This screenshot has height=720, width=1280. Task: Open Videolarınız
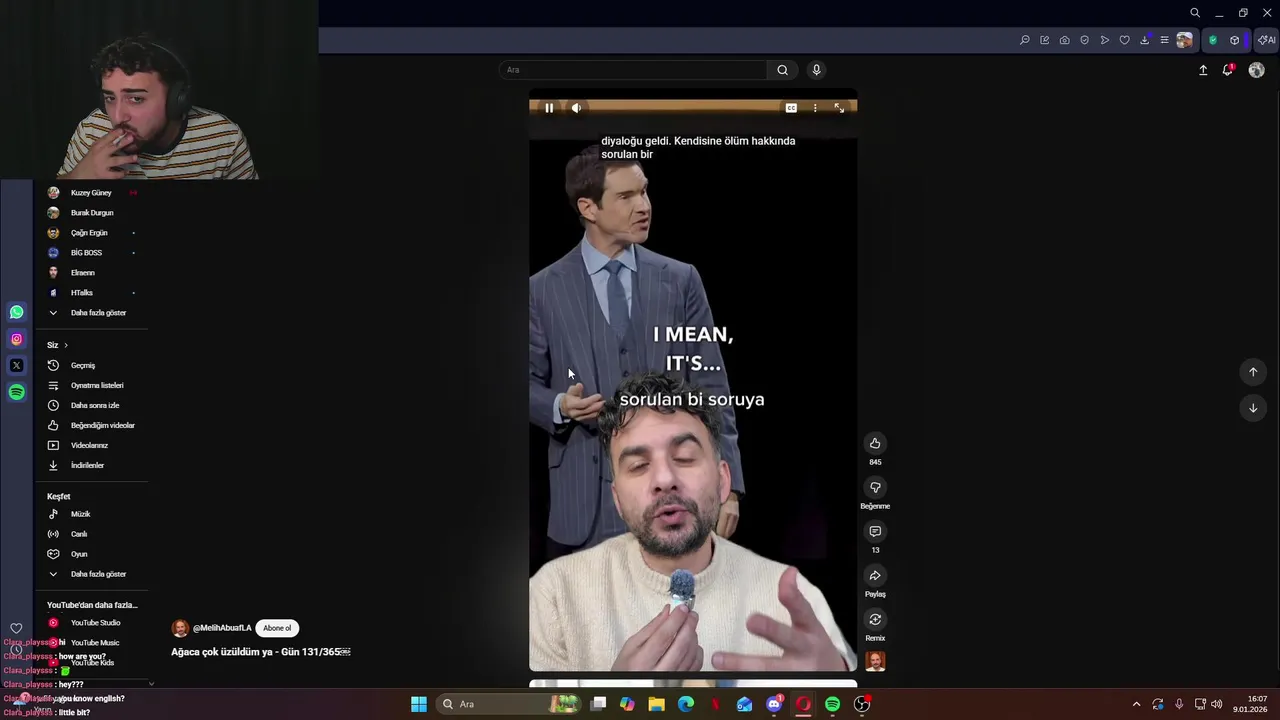pos(91,445)
